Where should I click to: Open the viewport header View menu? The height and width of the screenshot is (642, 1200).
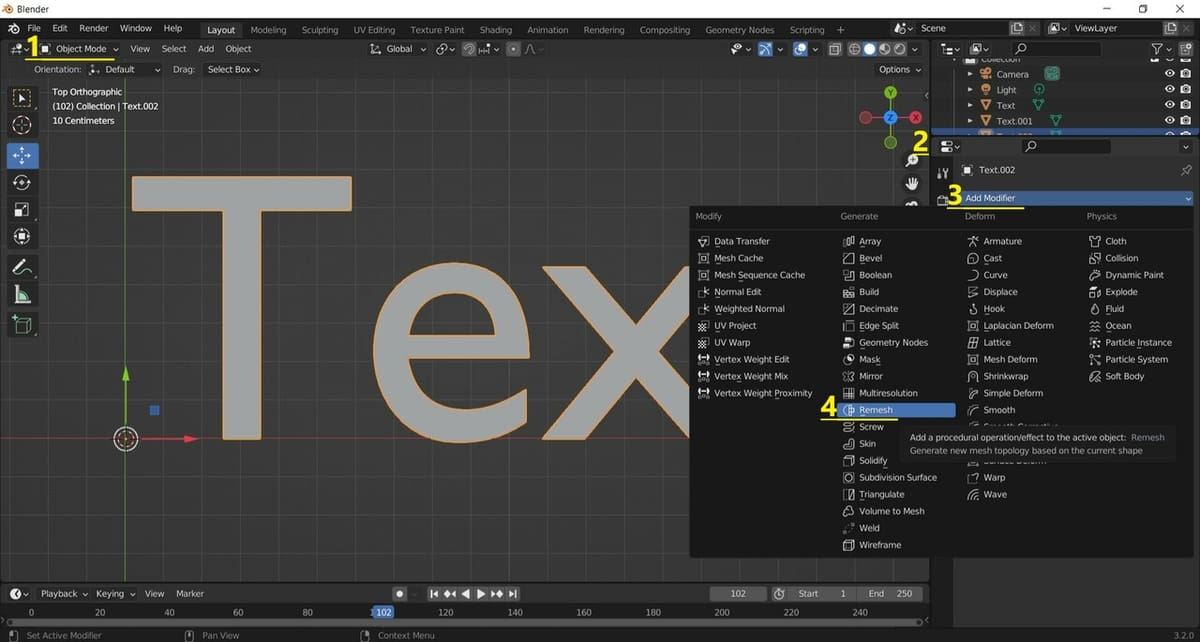140,49
